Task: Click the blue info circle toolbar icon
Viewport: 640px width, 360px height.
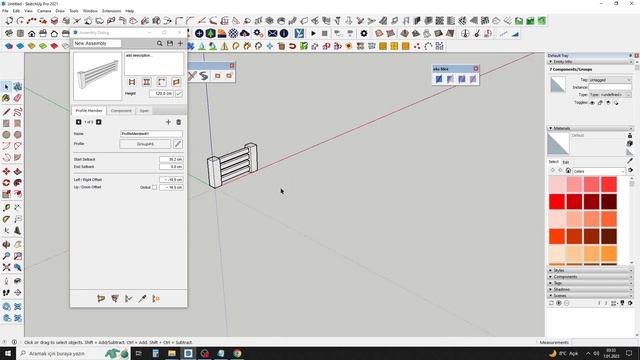Action: [284, 33]
